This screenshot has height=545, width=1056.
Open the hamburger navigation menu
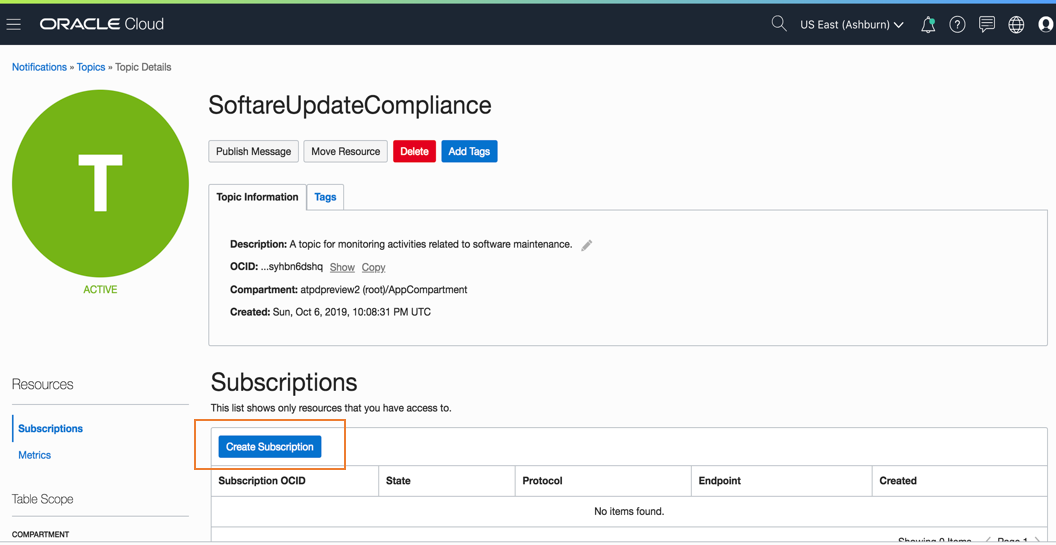pos(13,25)
